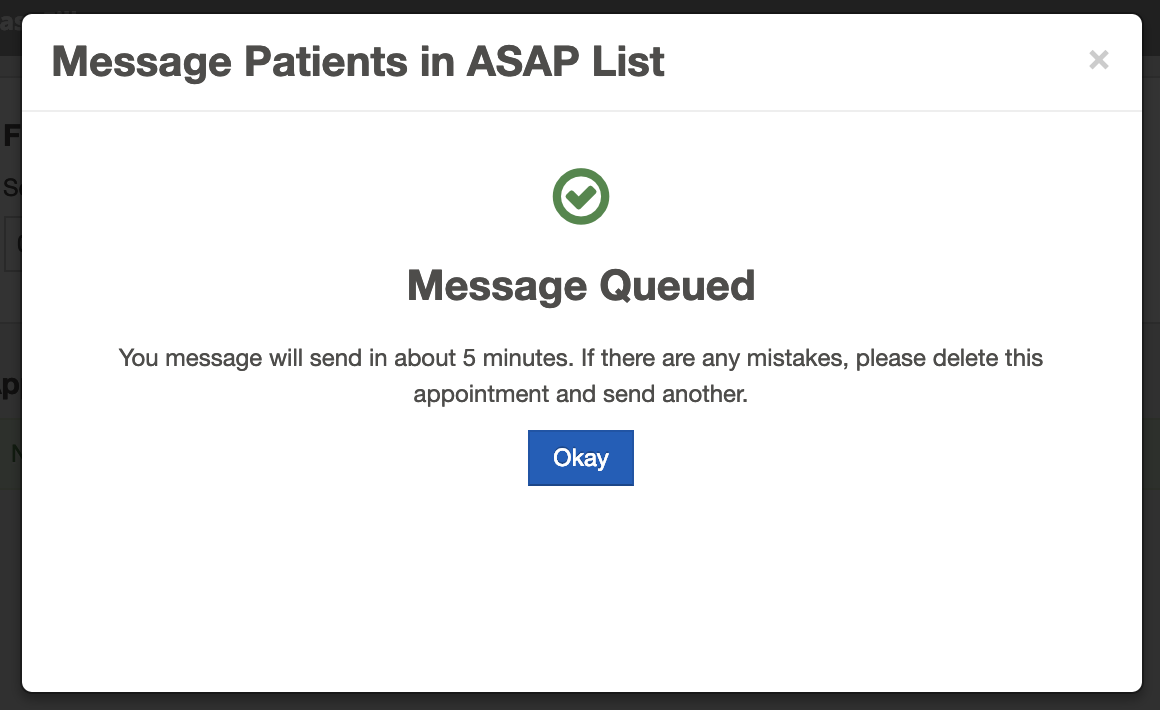The height and width of the screenshot is (710, 1160).
Task: Click the 'appointment and send another.' line
Action: (580, 393)
